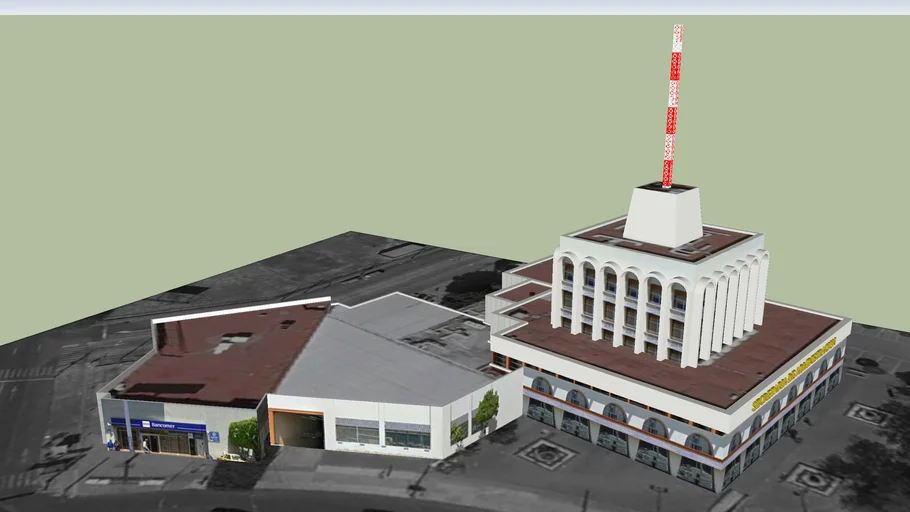Select the yellow lettering sign on right building
The width and height of the screenshot is (910, 512).
point(794,372)
